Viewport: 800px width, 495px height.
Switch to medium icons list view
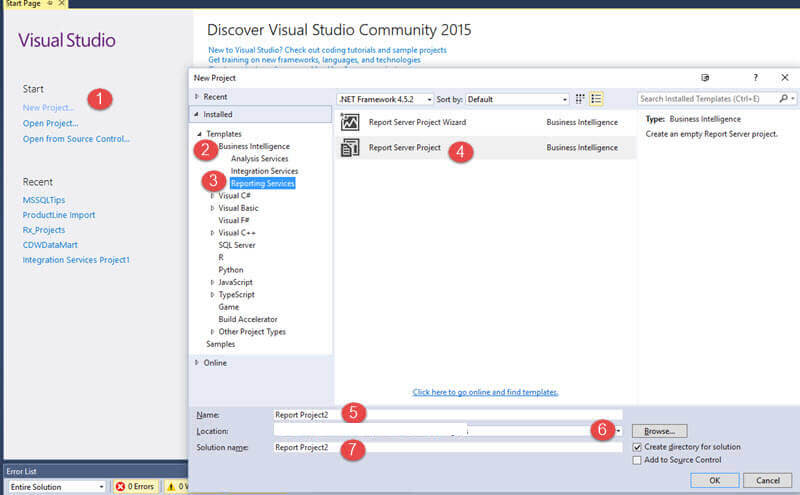tap(596, 99)
